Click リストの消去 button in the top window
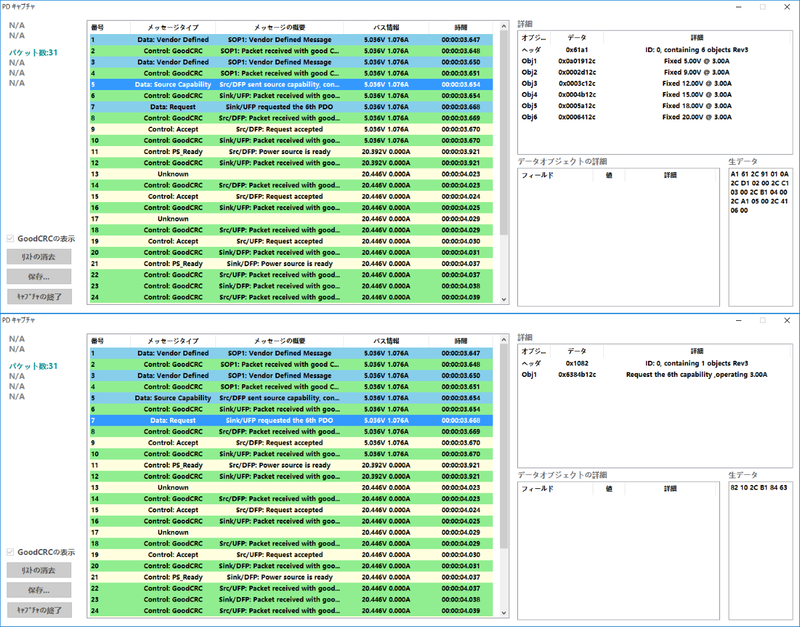 pos(39,257)
